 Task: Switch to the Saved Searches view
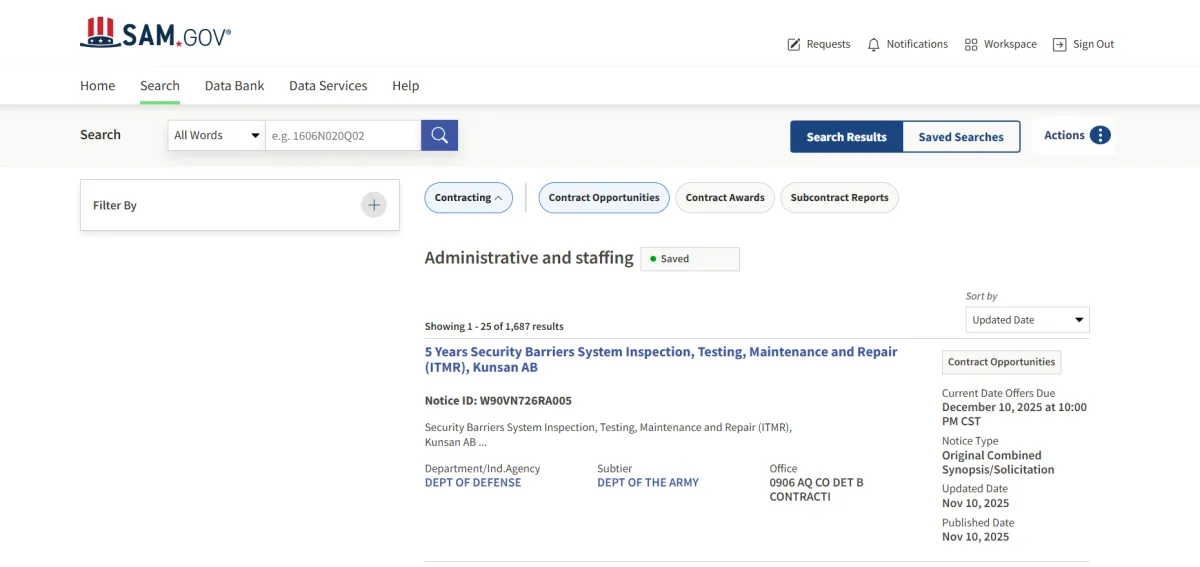click(x=961, y=137)
